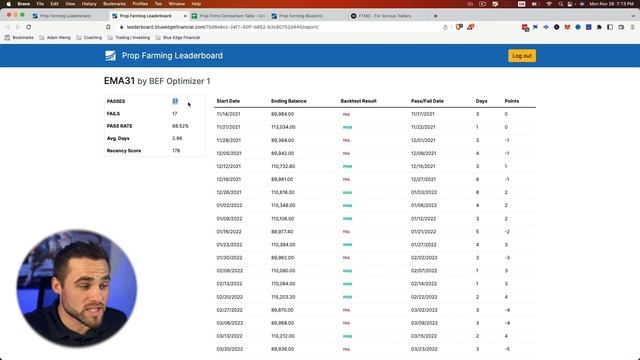Screen dimensions: 640x360
Task: Open the Bookmarks menu
Action: [x=114, y=4]
